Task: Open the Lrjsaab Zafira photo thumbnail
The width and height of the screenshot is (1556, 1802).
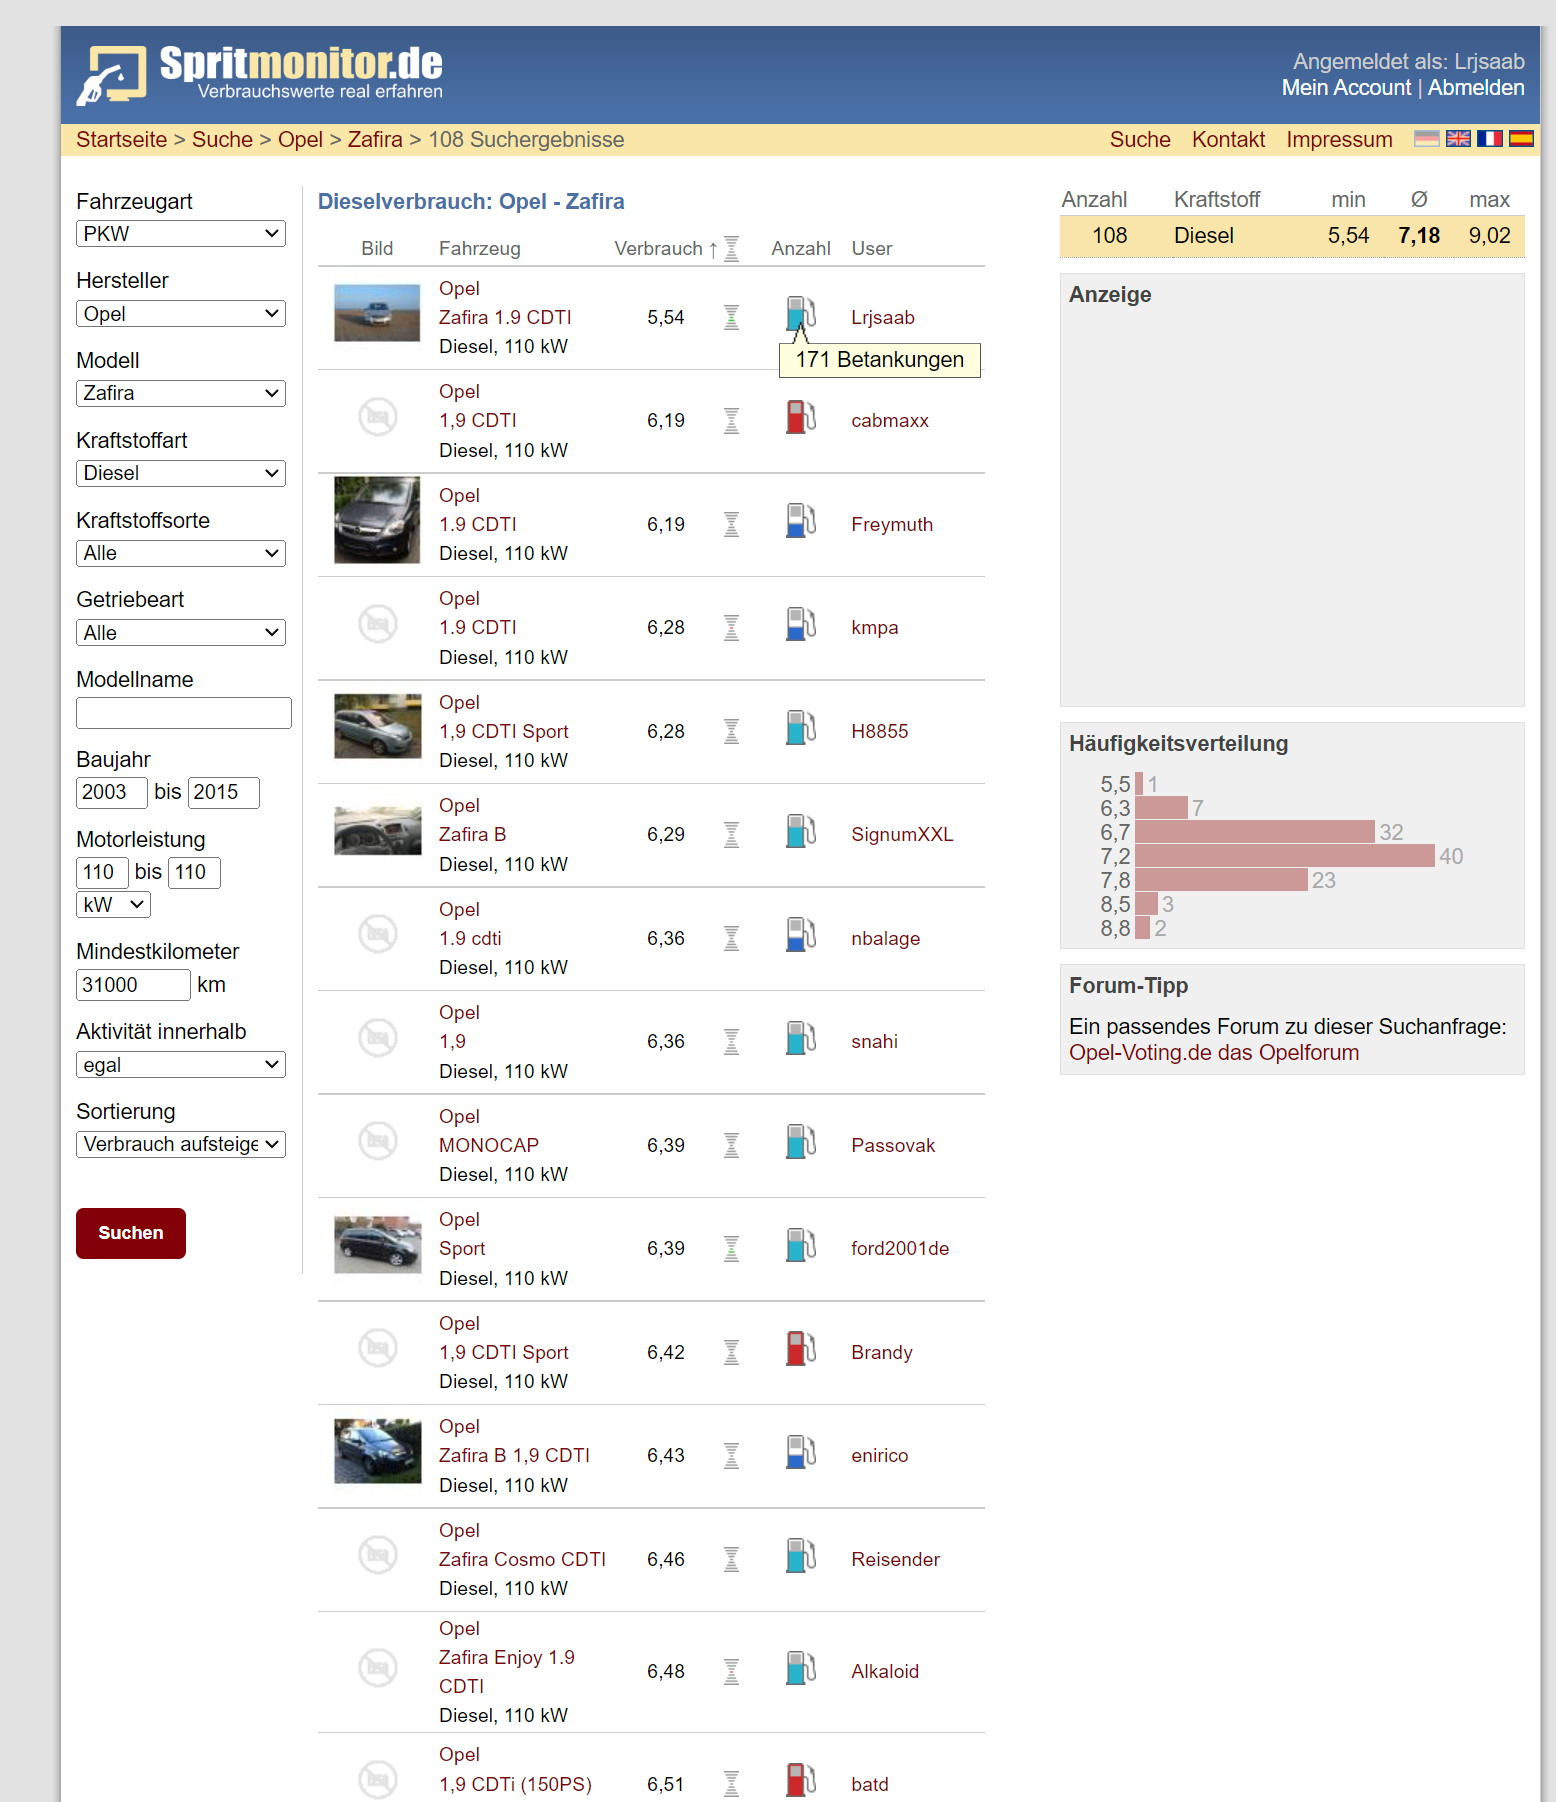Action: pos(377,313)
